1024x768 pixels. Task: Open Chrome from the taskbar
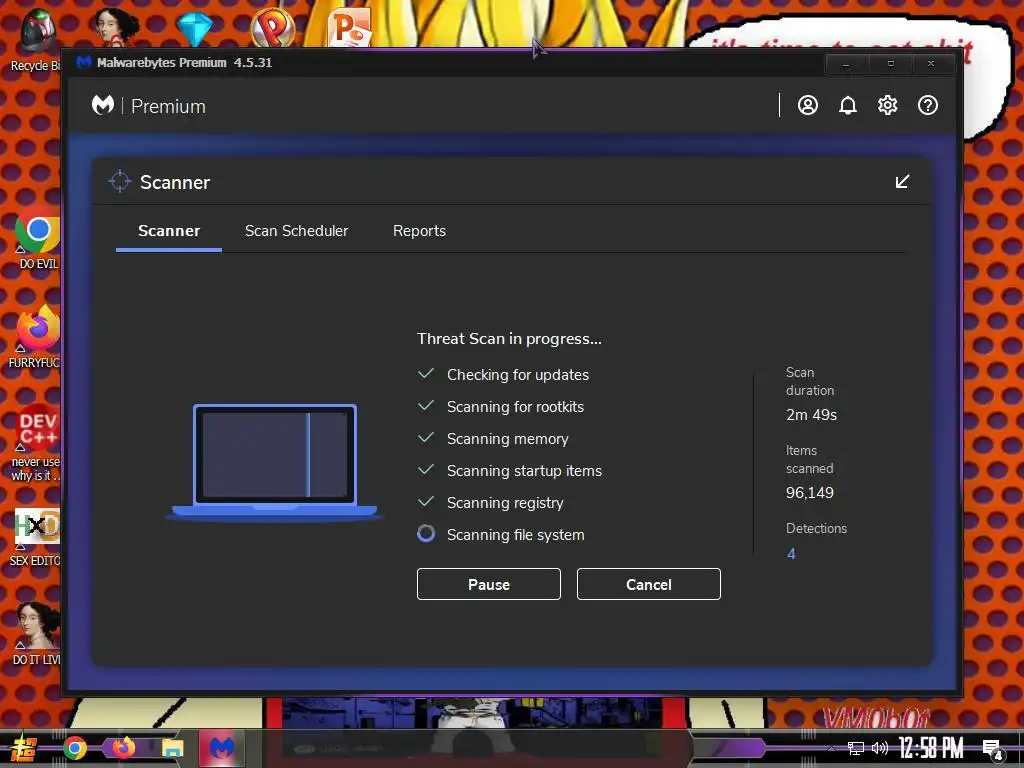click(x=74, y=748)
